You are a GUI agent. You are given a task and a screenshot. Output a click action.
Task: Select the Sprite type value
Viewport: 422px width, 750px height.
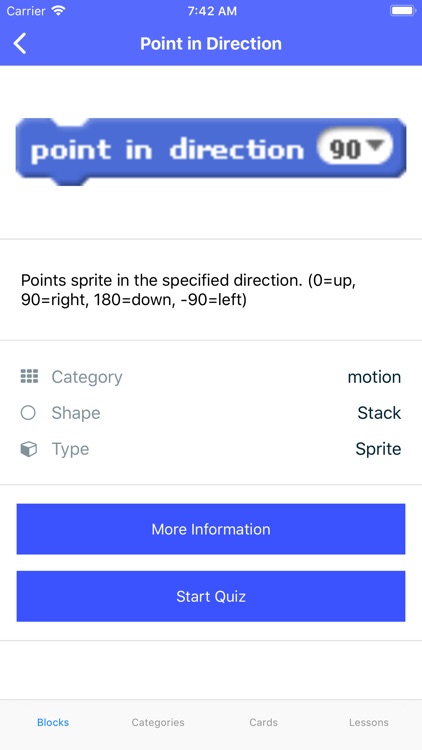pyautogui.click(x=378, y=449)
